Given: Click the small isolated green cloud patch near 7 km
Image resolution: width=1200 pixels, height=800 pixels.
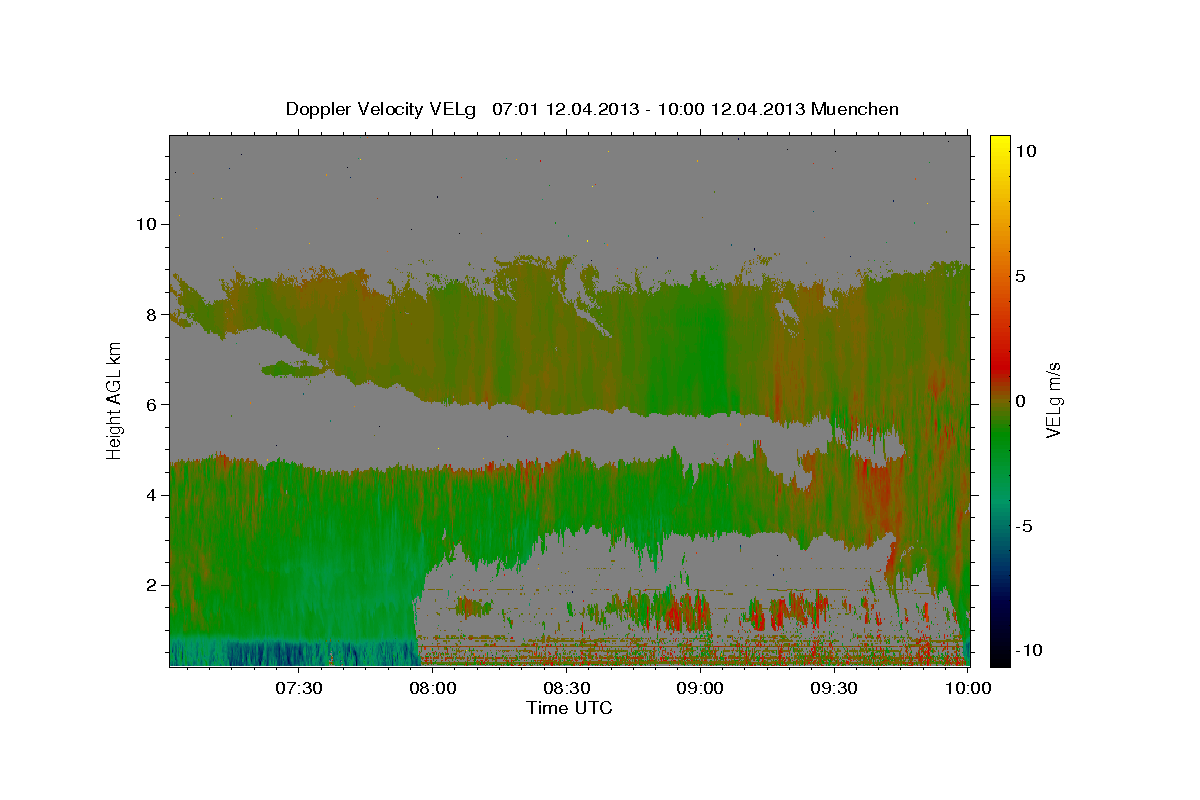Looking at the screenshot, I should (293, 369).
